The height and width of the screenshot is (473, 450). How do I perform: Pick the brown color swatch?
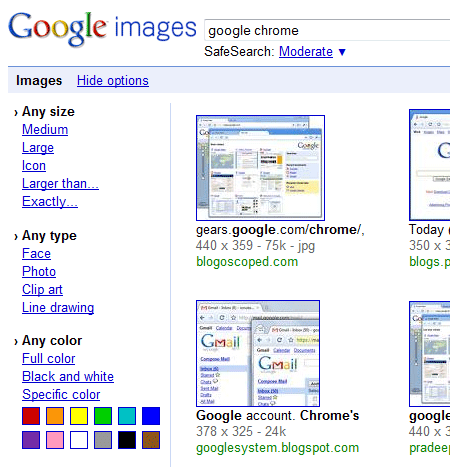point(151,440)
